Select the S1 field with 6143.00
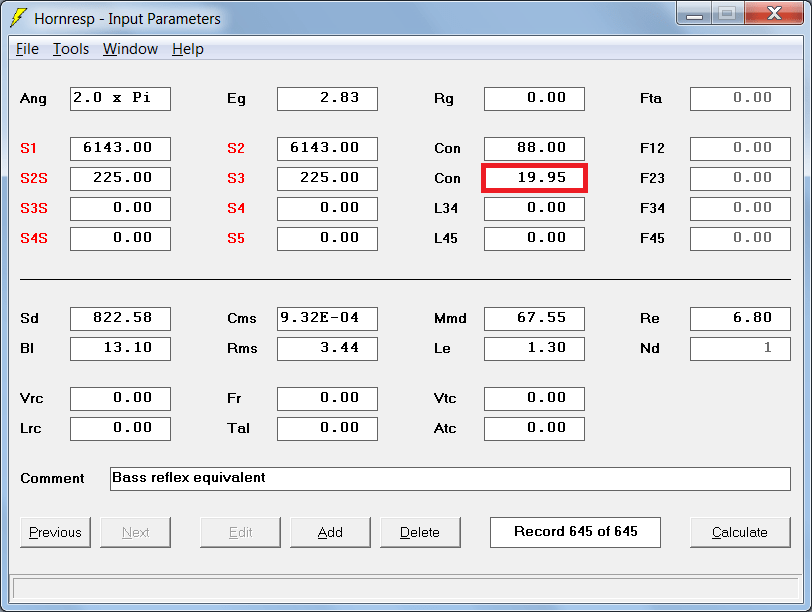This screenshot has width=812, height=612. tap(120, 149)
